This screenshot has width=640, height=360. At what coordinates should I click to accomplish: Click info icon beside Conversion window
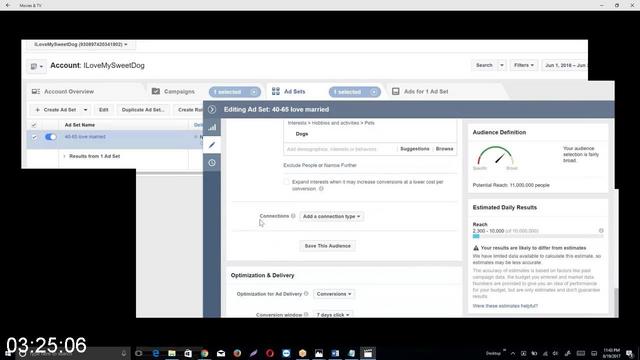tap(306, 315)
